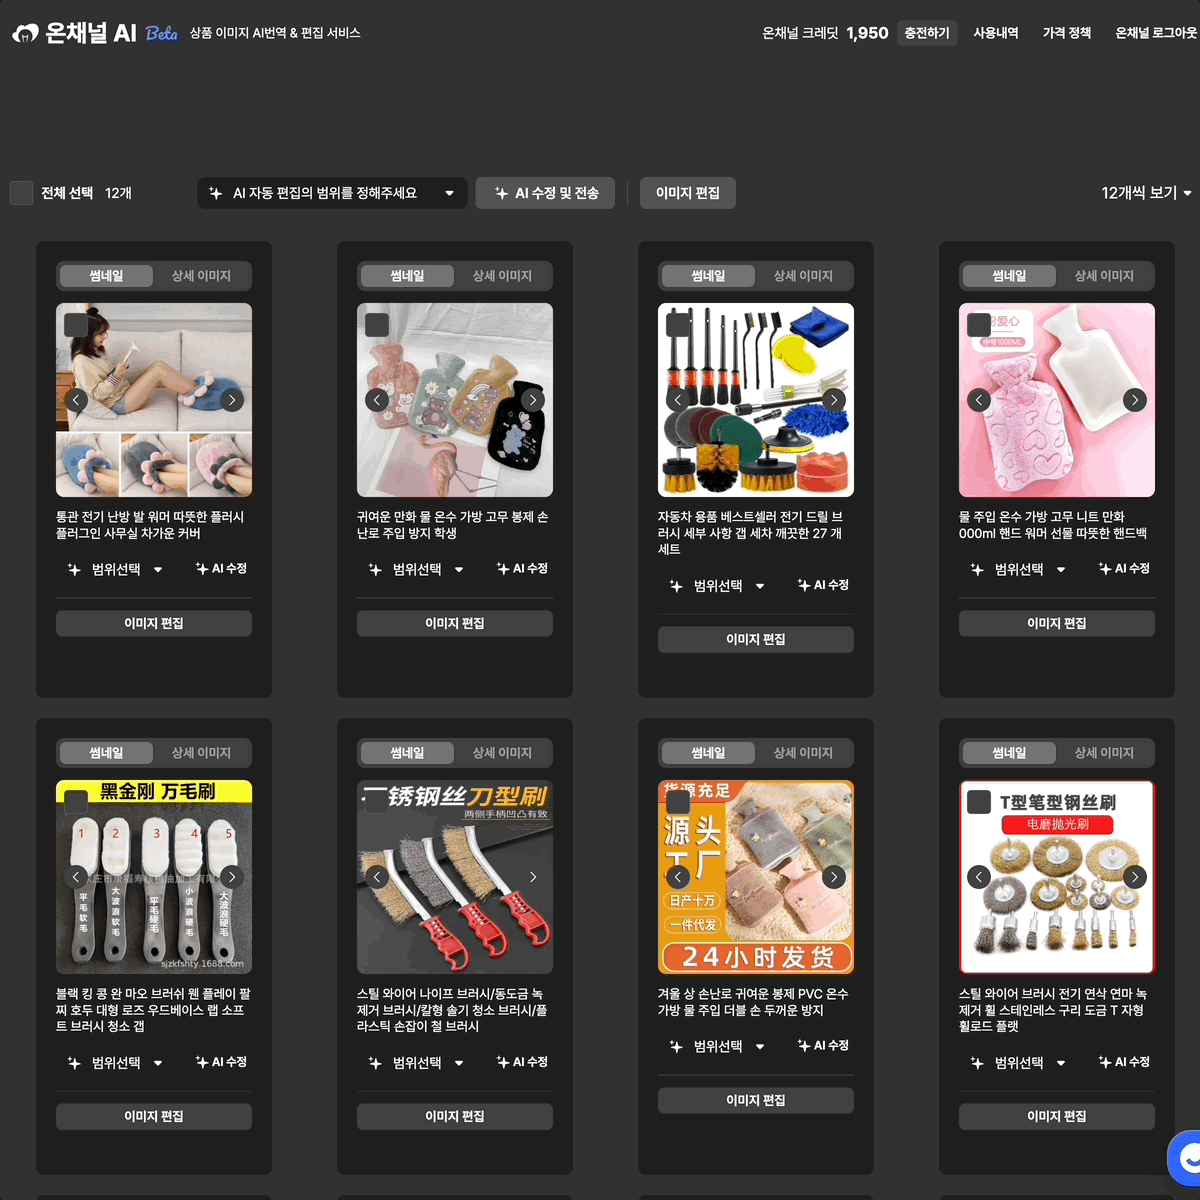Select the PVC hand warmer product checkbox
This screenshot has height=1200, width=1200.
pos(678,802)
